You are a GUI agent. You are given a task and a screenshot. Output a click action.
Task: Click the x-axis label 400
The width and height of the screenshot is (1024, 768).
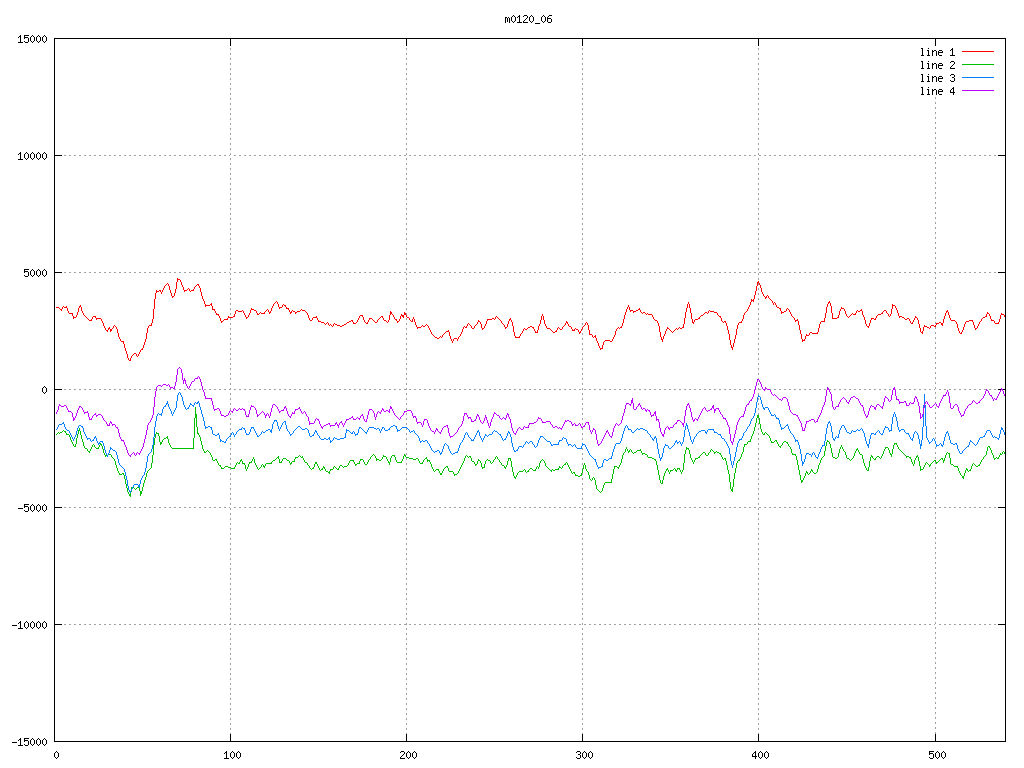click(x=761, y=756)
